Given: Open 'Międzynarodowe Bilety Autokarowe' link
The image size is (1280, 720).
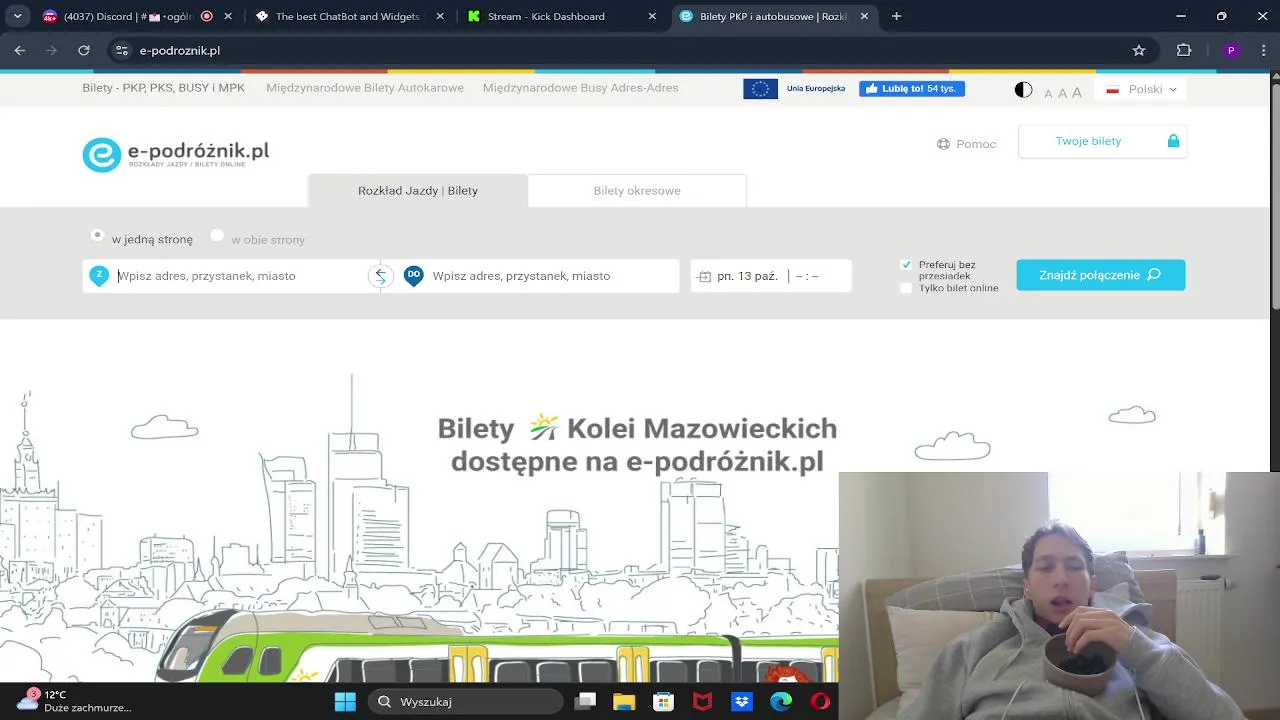Looking at the screenshot, I should (x=365, y=88).
